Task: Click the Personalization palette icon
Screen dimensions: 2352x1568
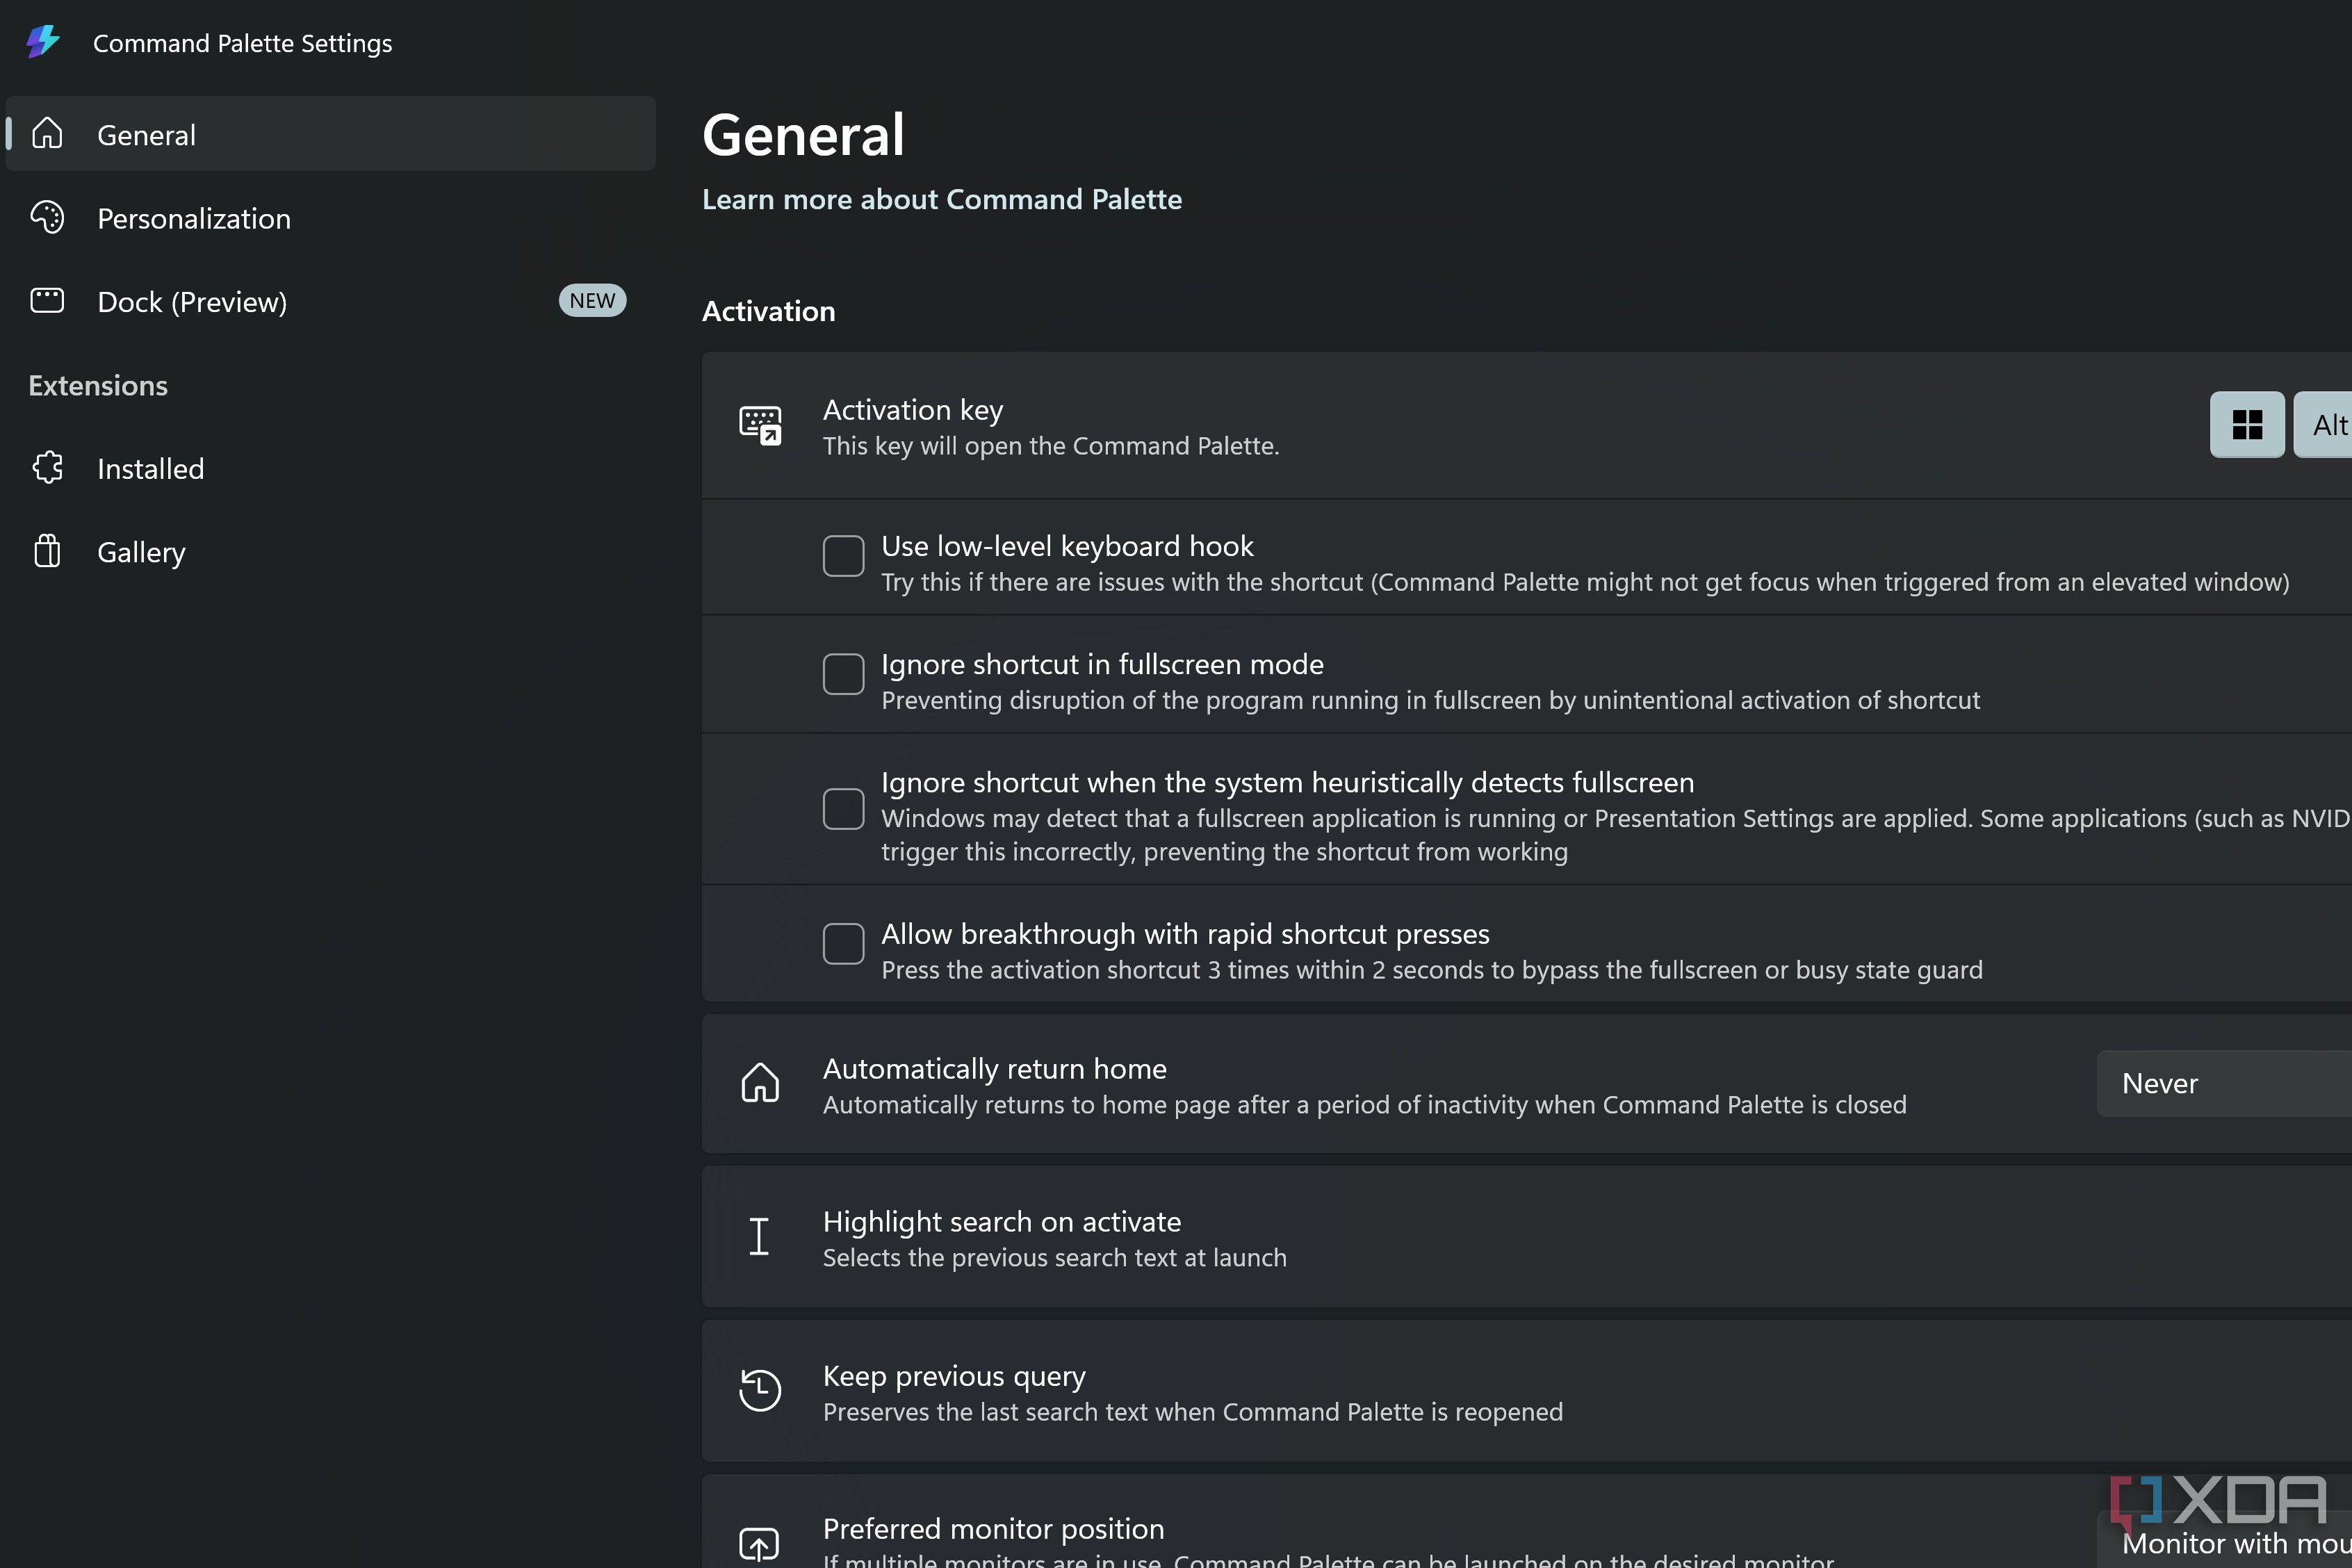Action: coord(47,217)
